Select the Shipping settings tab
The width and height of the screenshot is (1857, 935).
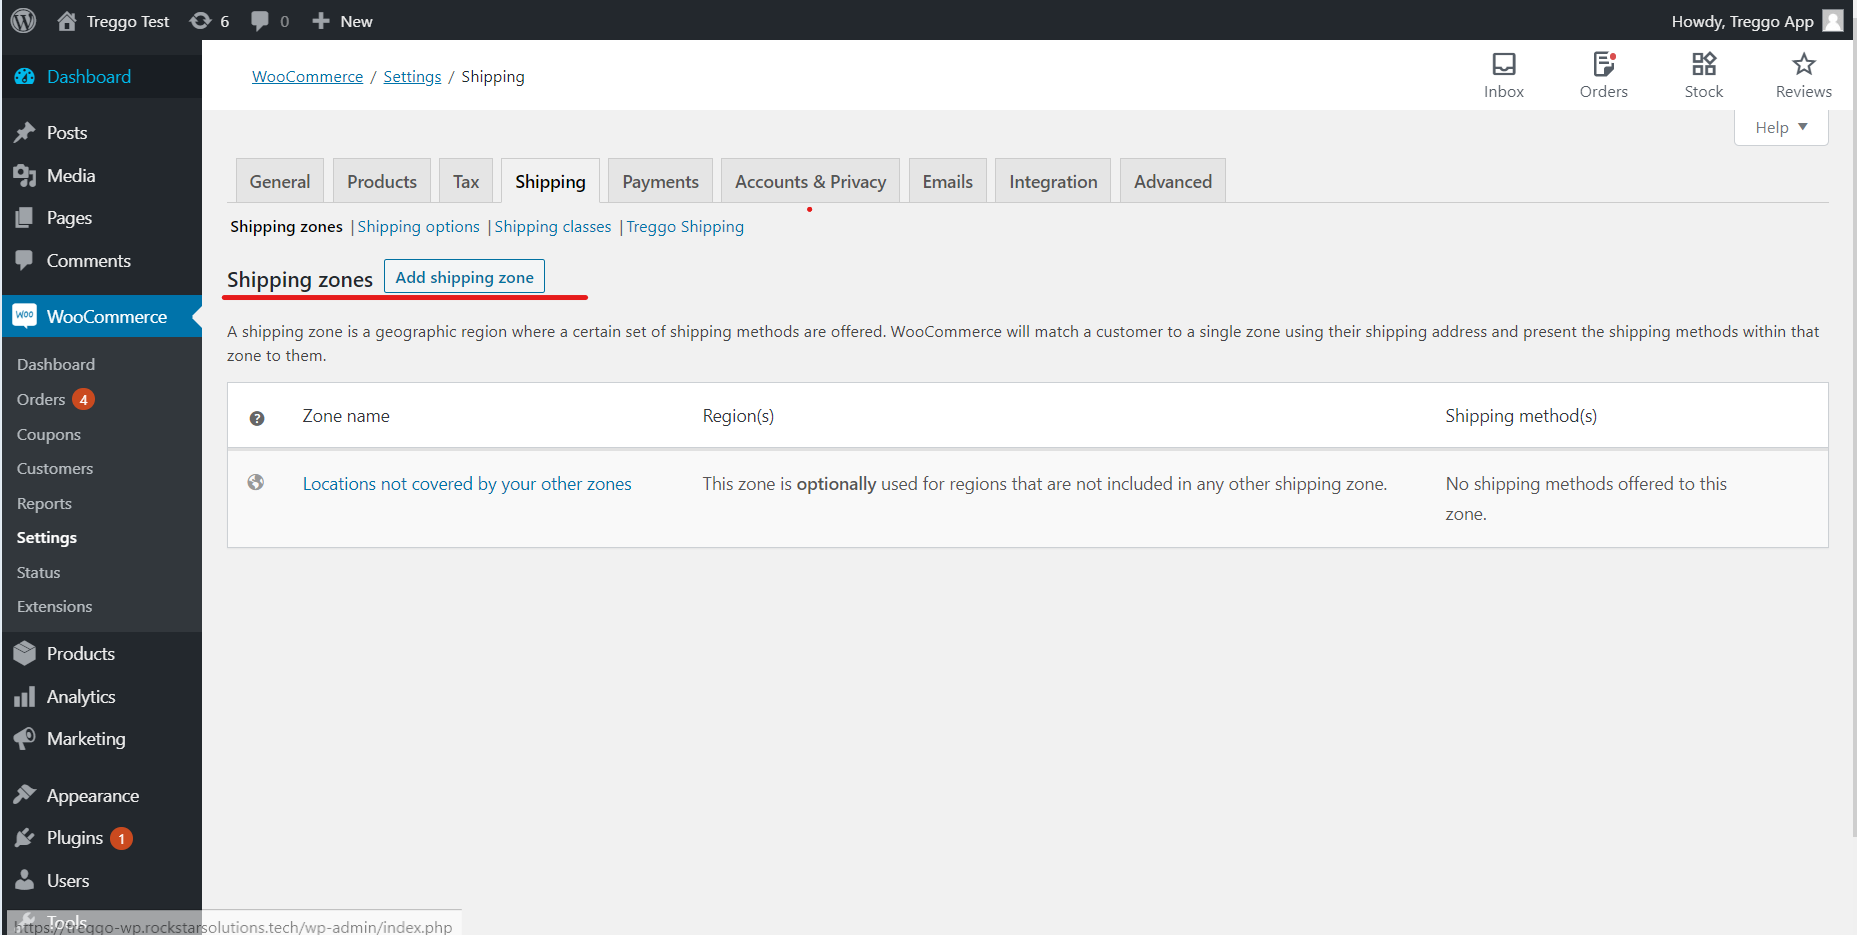(550, 181)
